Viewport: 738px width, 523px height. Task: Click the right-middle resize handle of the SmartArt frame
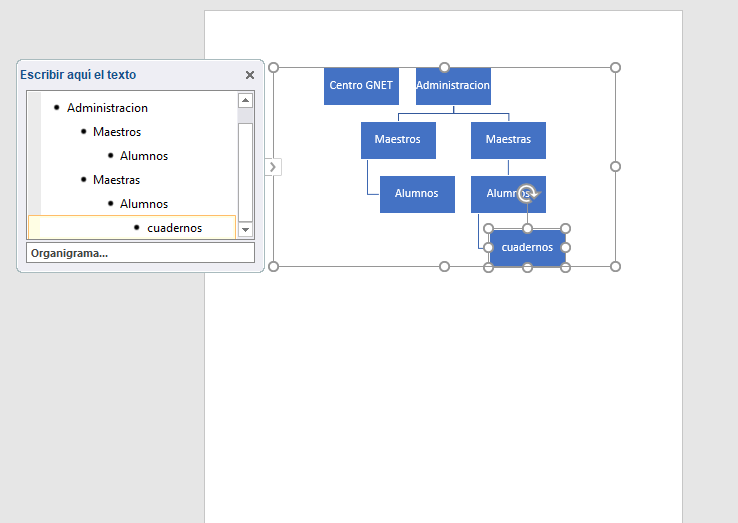(x=615, y=167)
